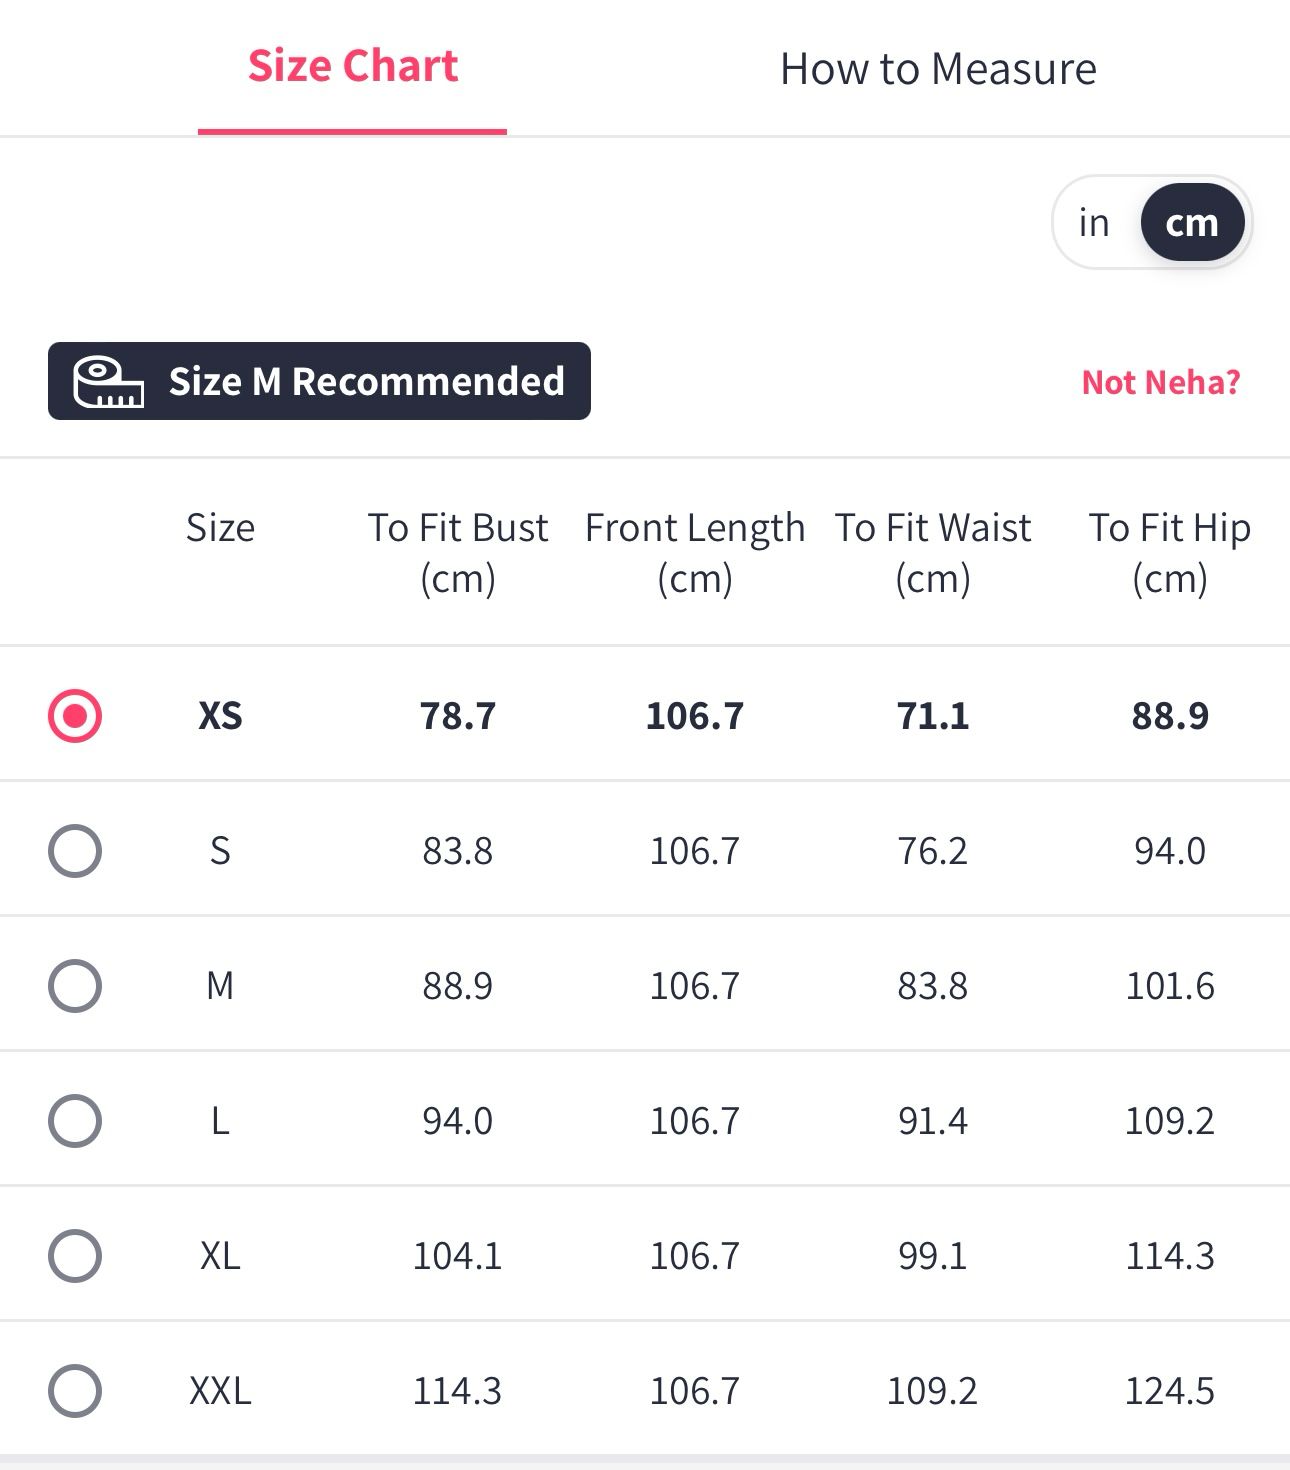Switch to How to Measure tab
The width and height of the screenshot is (1290, 1470).
[937, 69]
